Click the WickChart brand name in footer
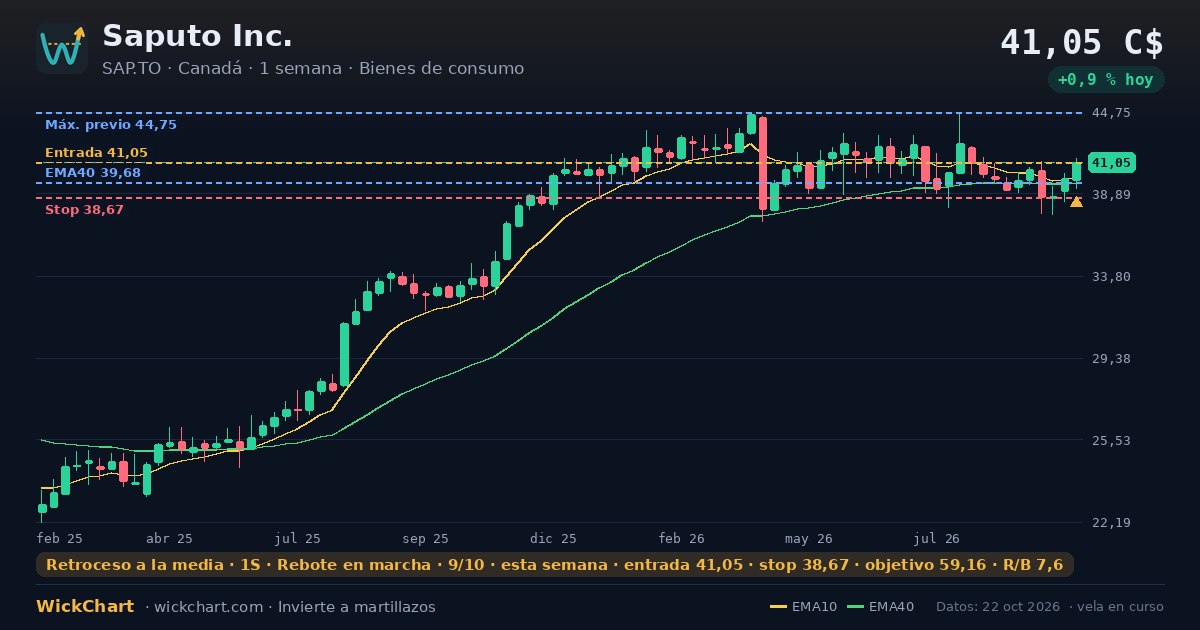Screen dimensions: 1200x630 tap(85, 607)
